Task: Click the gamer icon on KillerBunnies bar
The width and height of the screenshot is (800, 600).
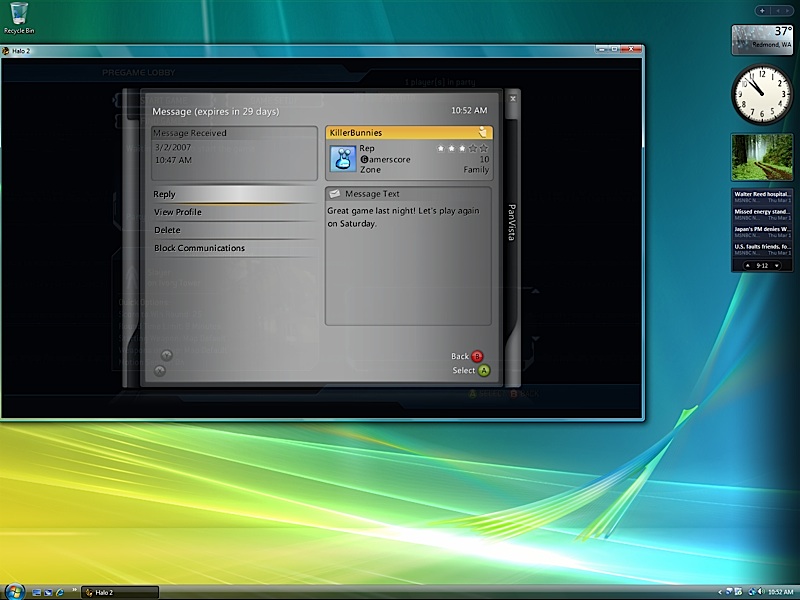Action: pyautogui.click(x=482, y=132)
